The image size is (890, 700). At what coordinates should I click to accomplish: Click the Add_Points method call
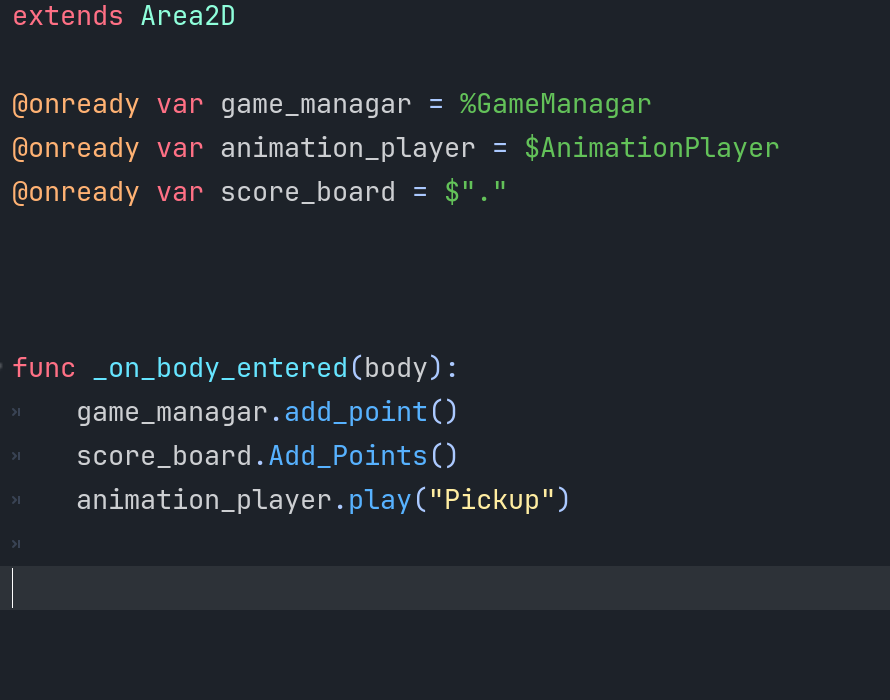point(348,456)
